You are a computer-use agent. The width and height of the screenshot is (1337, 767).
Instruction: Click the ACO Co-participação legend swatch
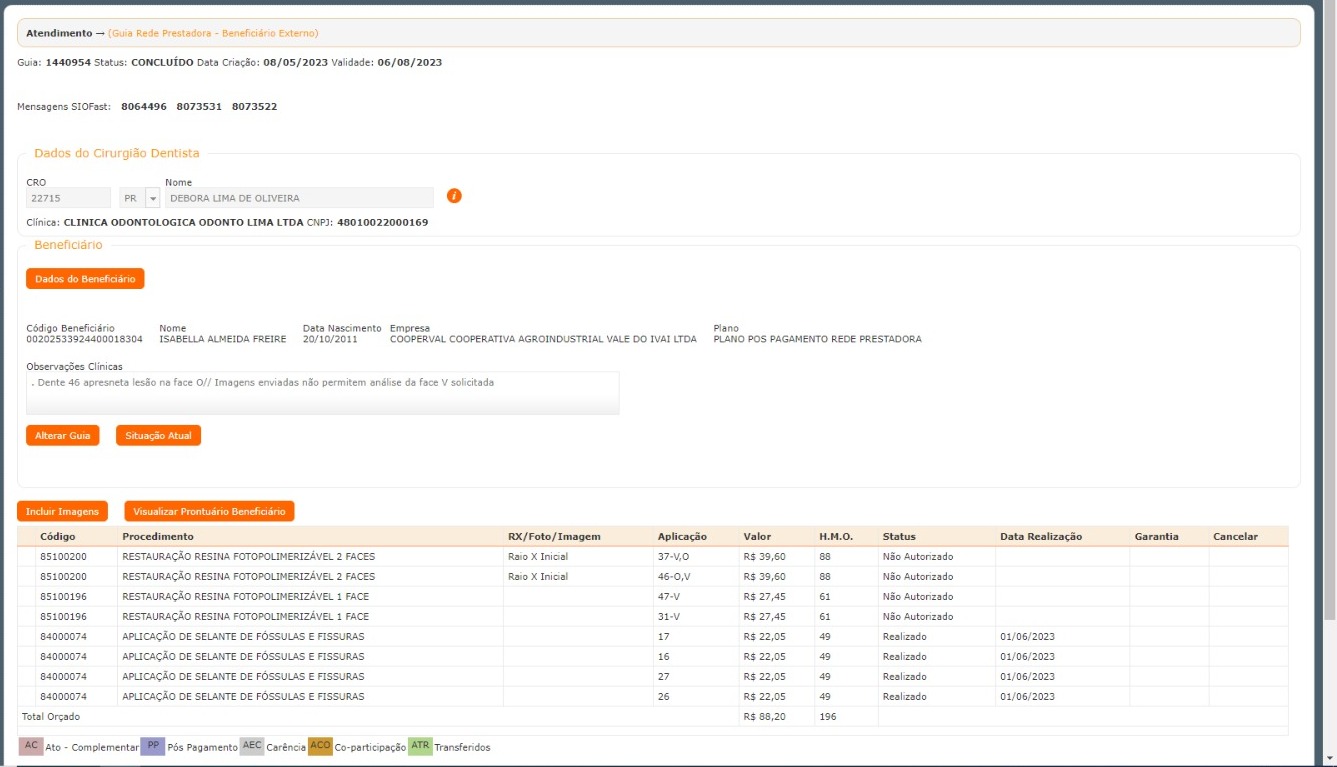(x=320, y=746)
